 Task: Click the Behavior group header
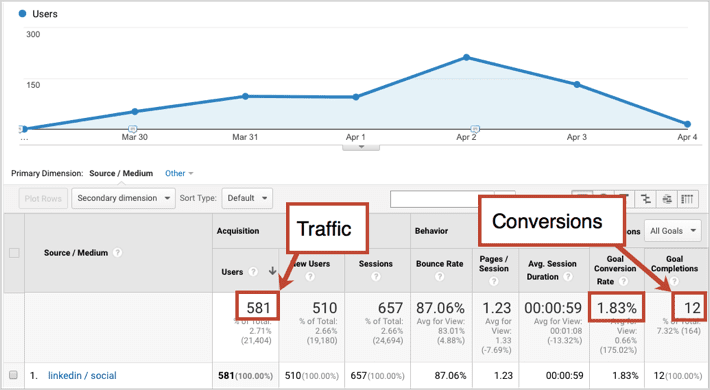[x=432, y=231]
